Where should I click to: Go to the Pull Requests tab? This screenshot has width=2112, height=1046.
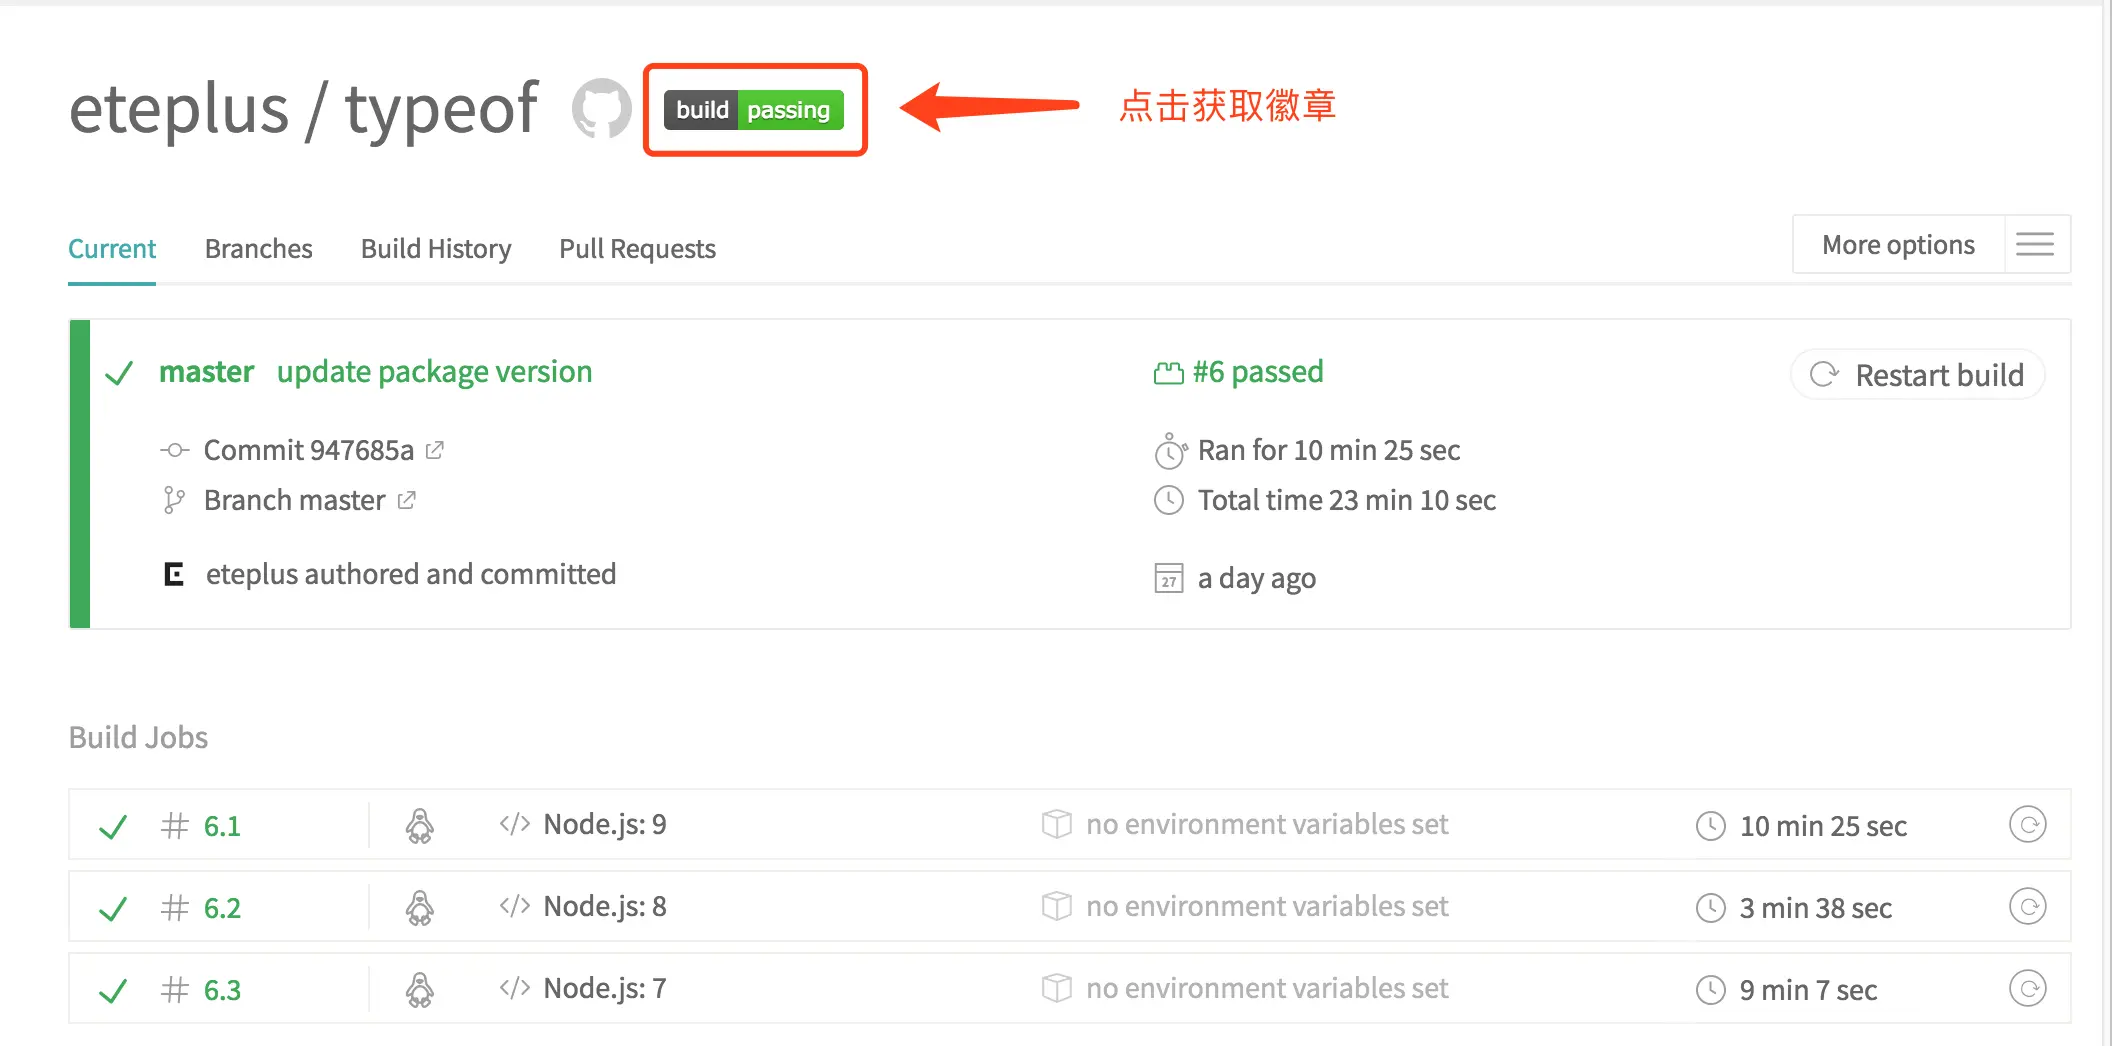[x=637, y=248]
